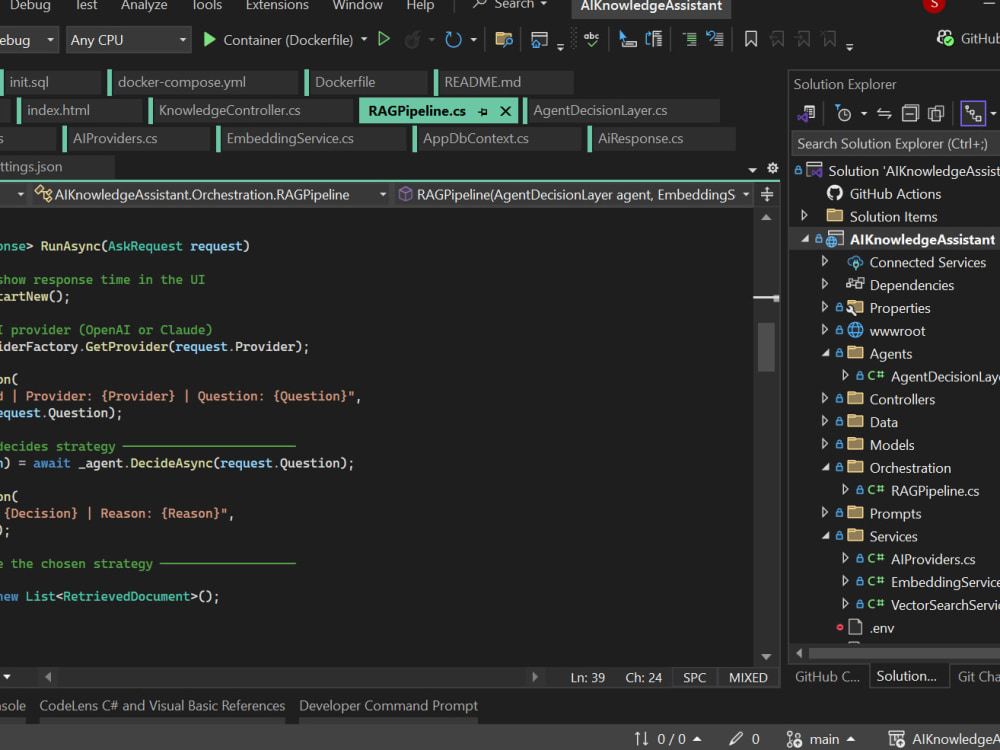Open the README.md tab
The height and width of the screenshot is (750, 1000).
click(x=504, y=83)
